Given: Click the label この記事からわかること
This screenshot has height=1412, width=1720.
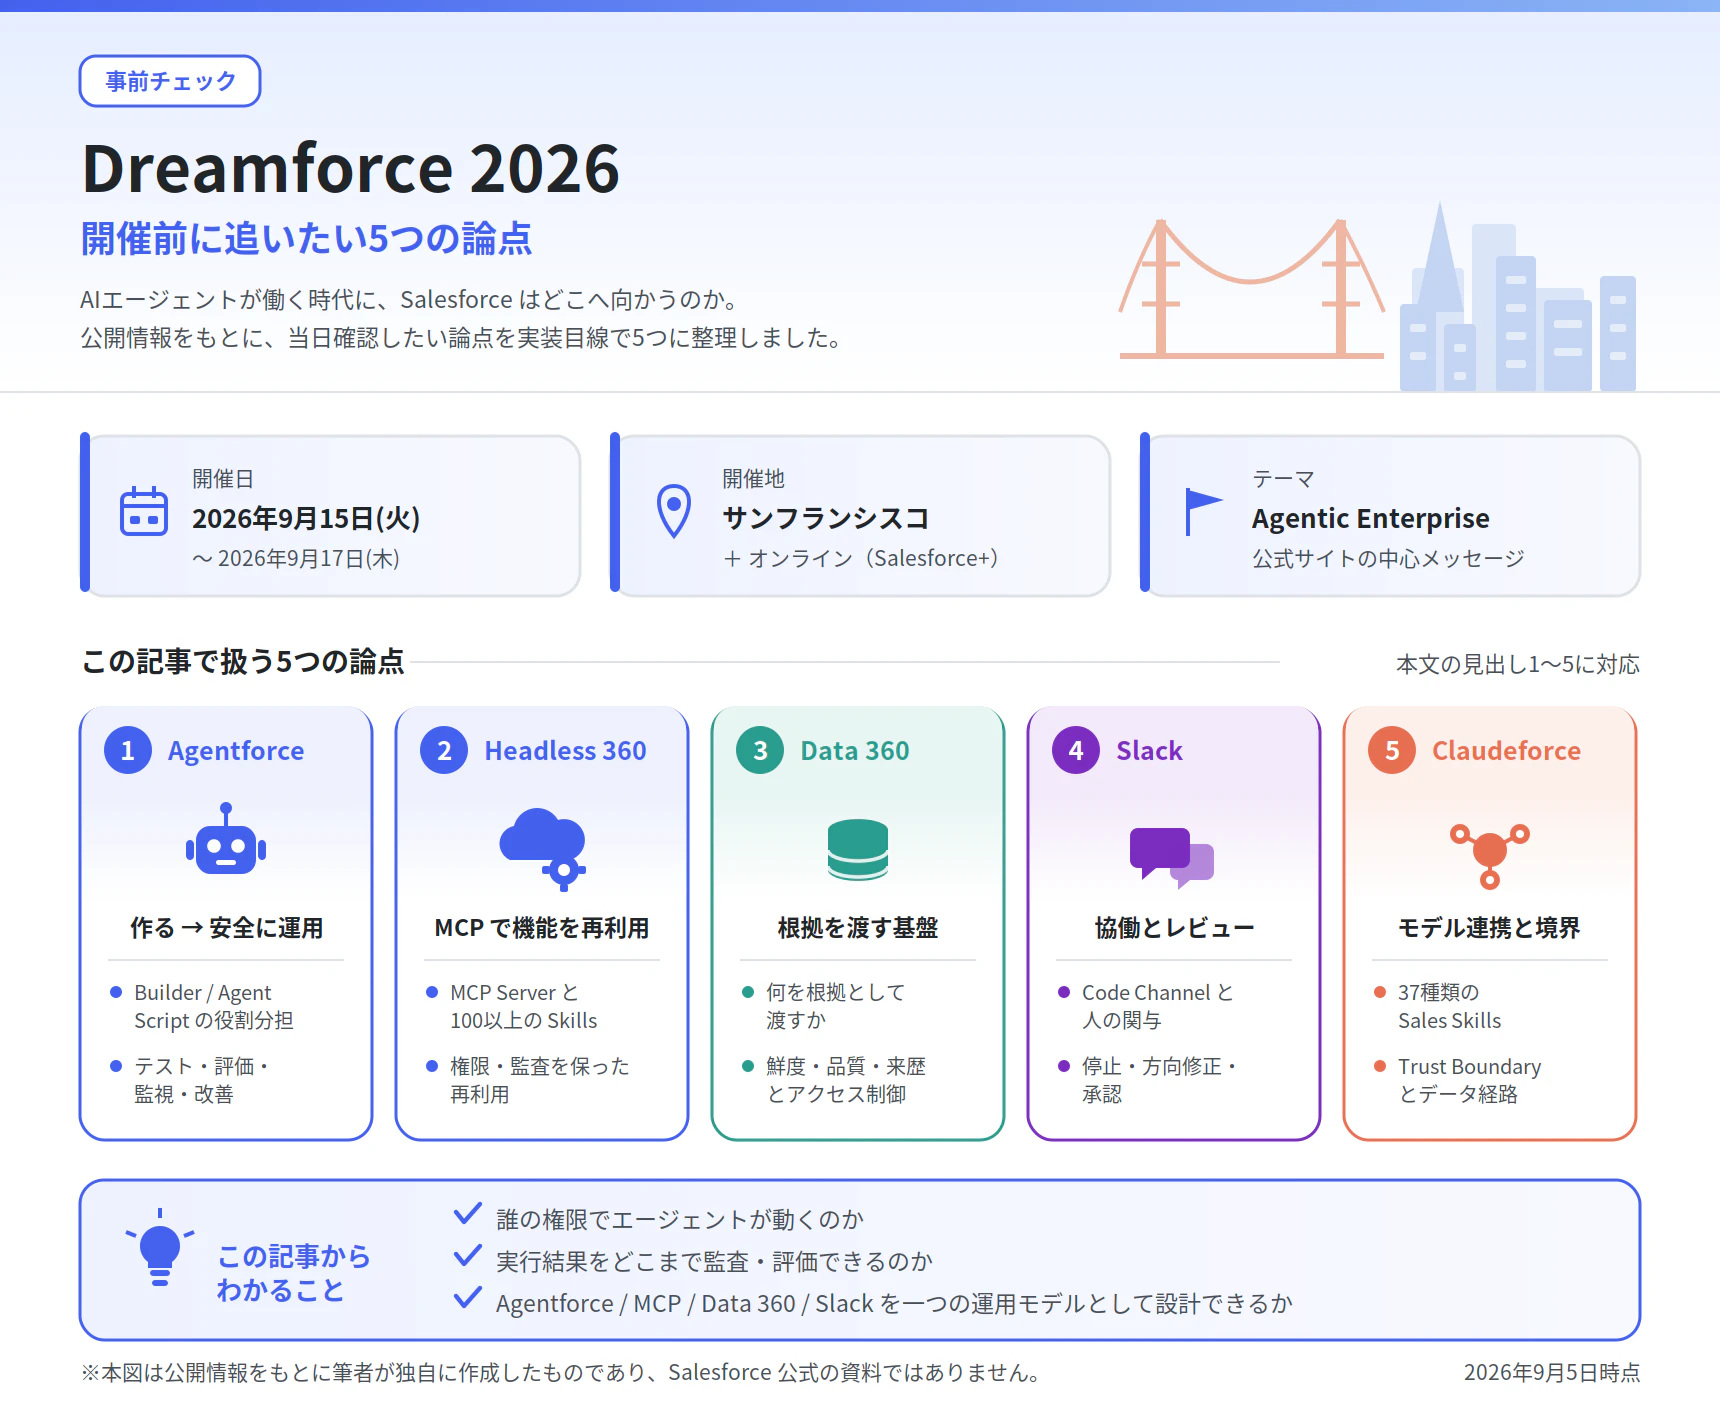Looking at the screenshot, I should [294, 1273].
